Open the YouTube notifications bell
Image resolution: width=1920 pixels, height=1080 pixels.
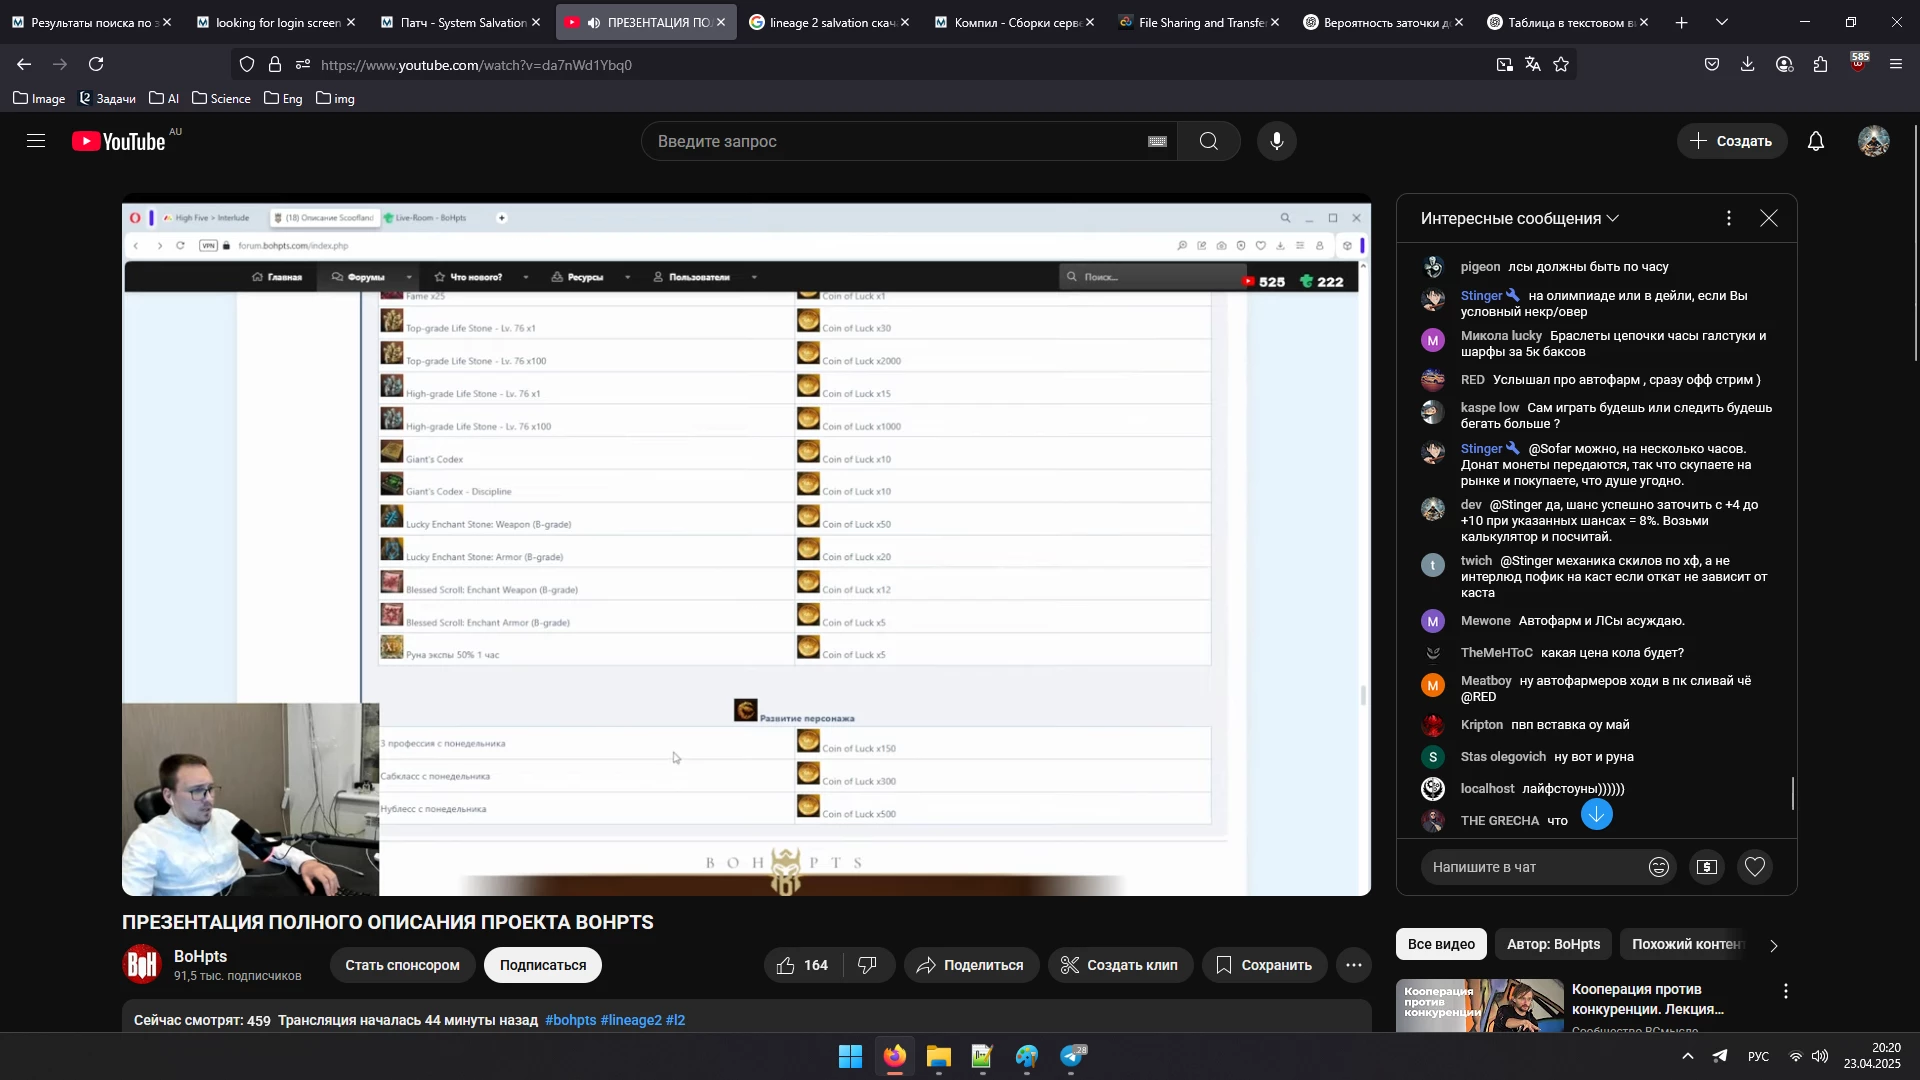[1816, 141]
